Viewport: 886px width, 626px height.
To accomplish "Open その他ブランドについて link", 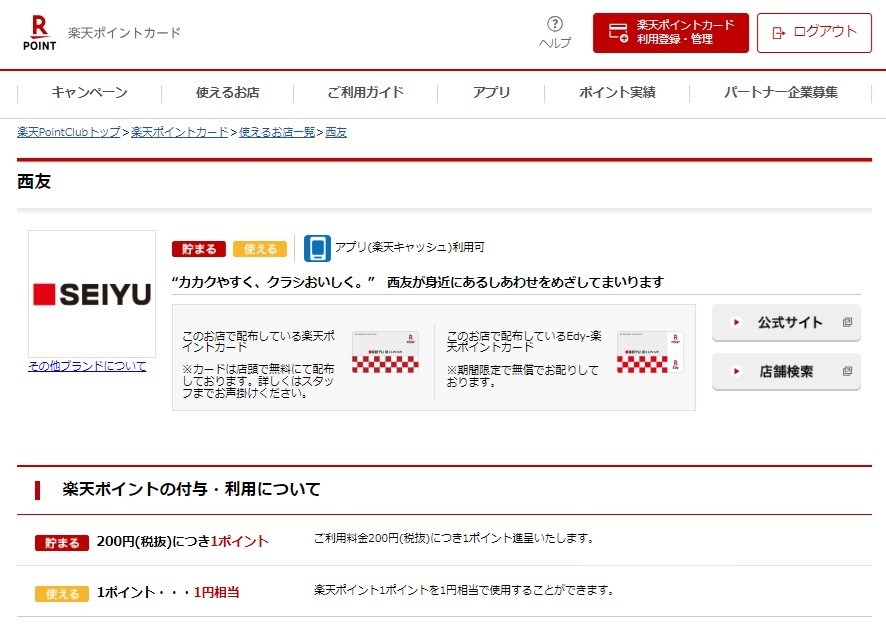I will click(87, 366).
